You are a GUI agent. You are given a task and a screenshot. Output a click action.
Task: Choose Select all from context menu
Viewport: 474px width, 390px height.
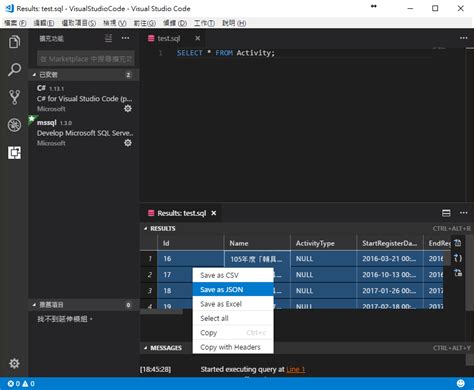click(233, 318)
